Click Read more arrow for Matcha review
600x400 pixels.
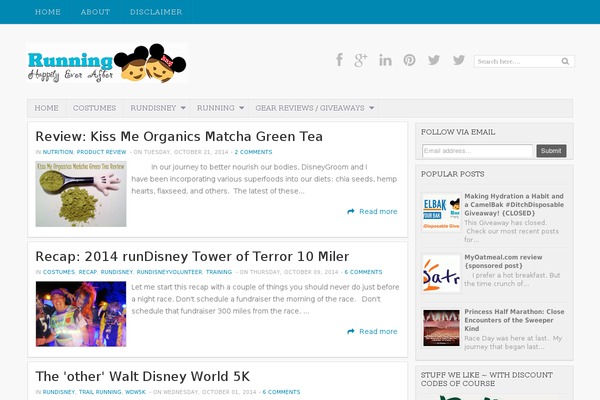[351, 211]
